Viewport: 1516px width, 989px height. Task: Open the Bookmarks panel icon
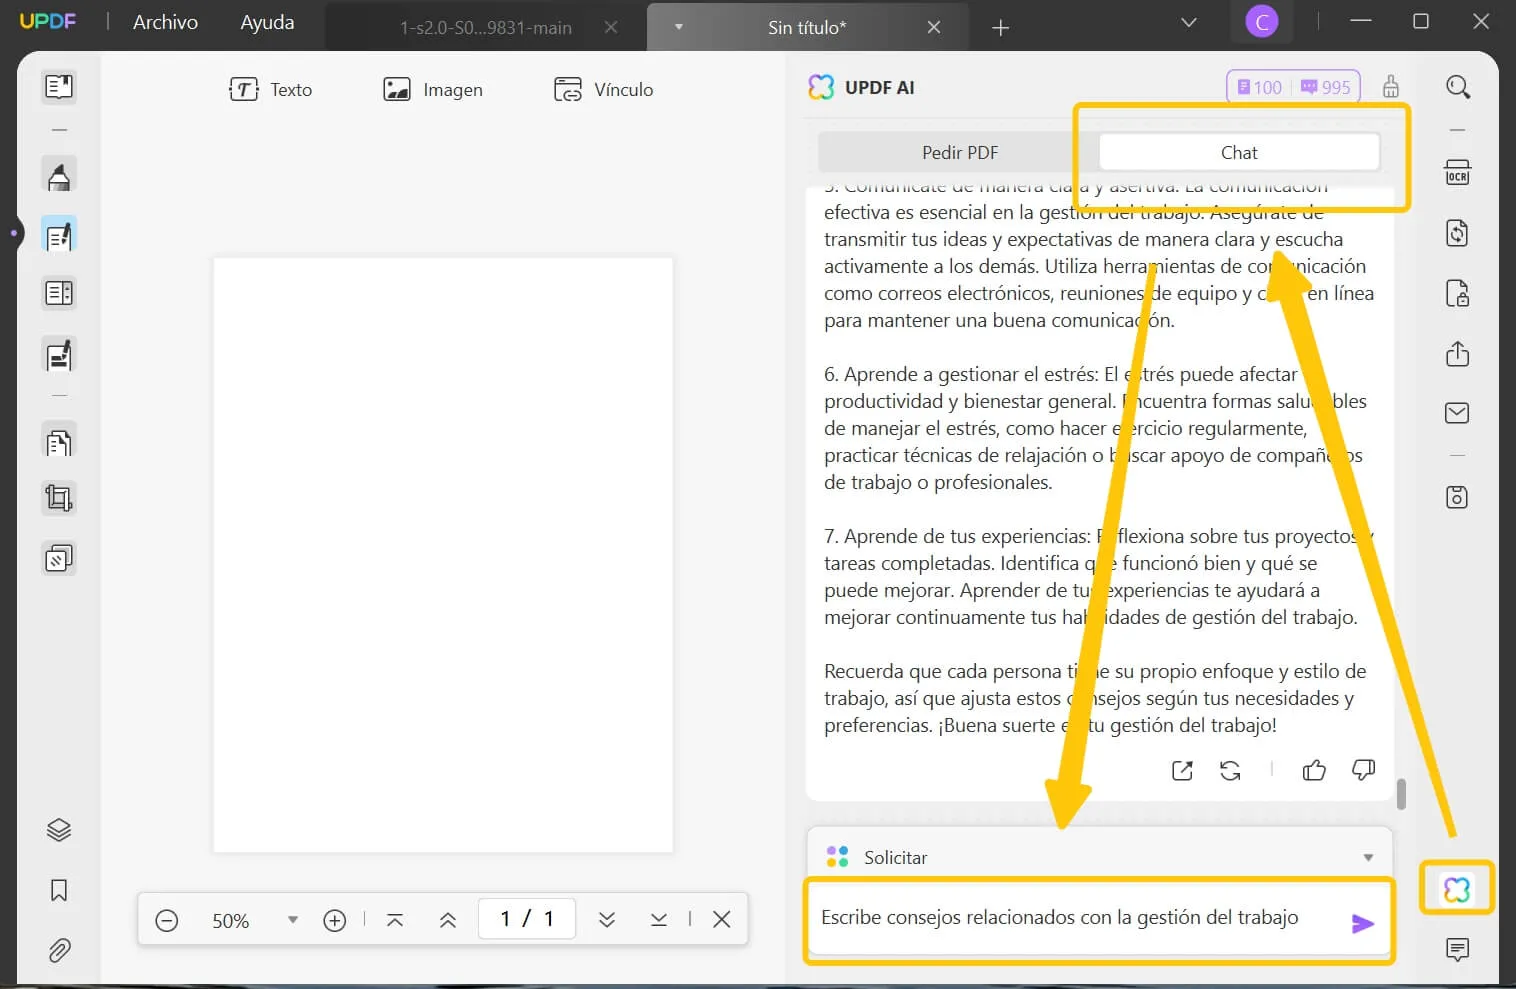pos(59,890)
